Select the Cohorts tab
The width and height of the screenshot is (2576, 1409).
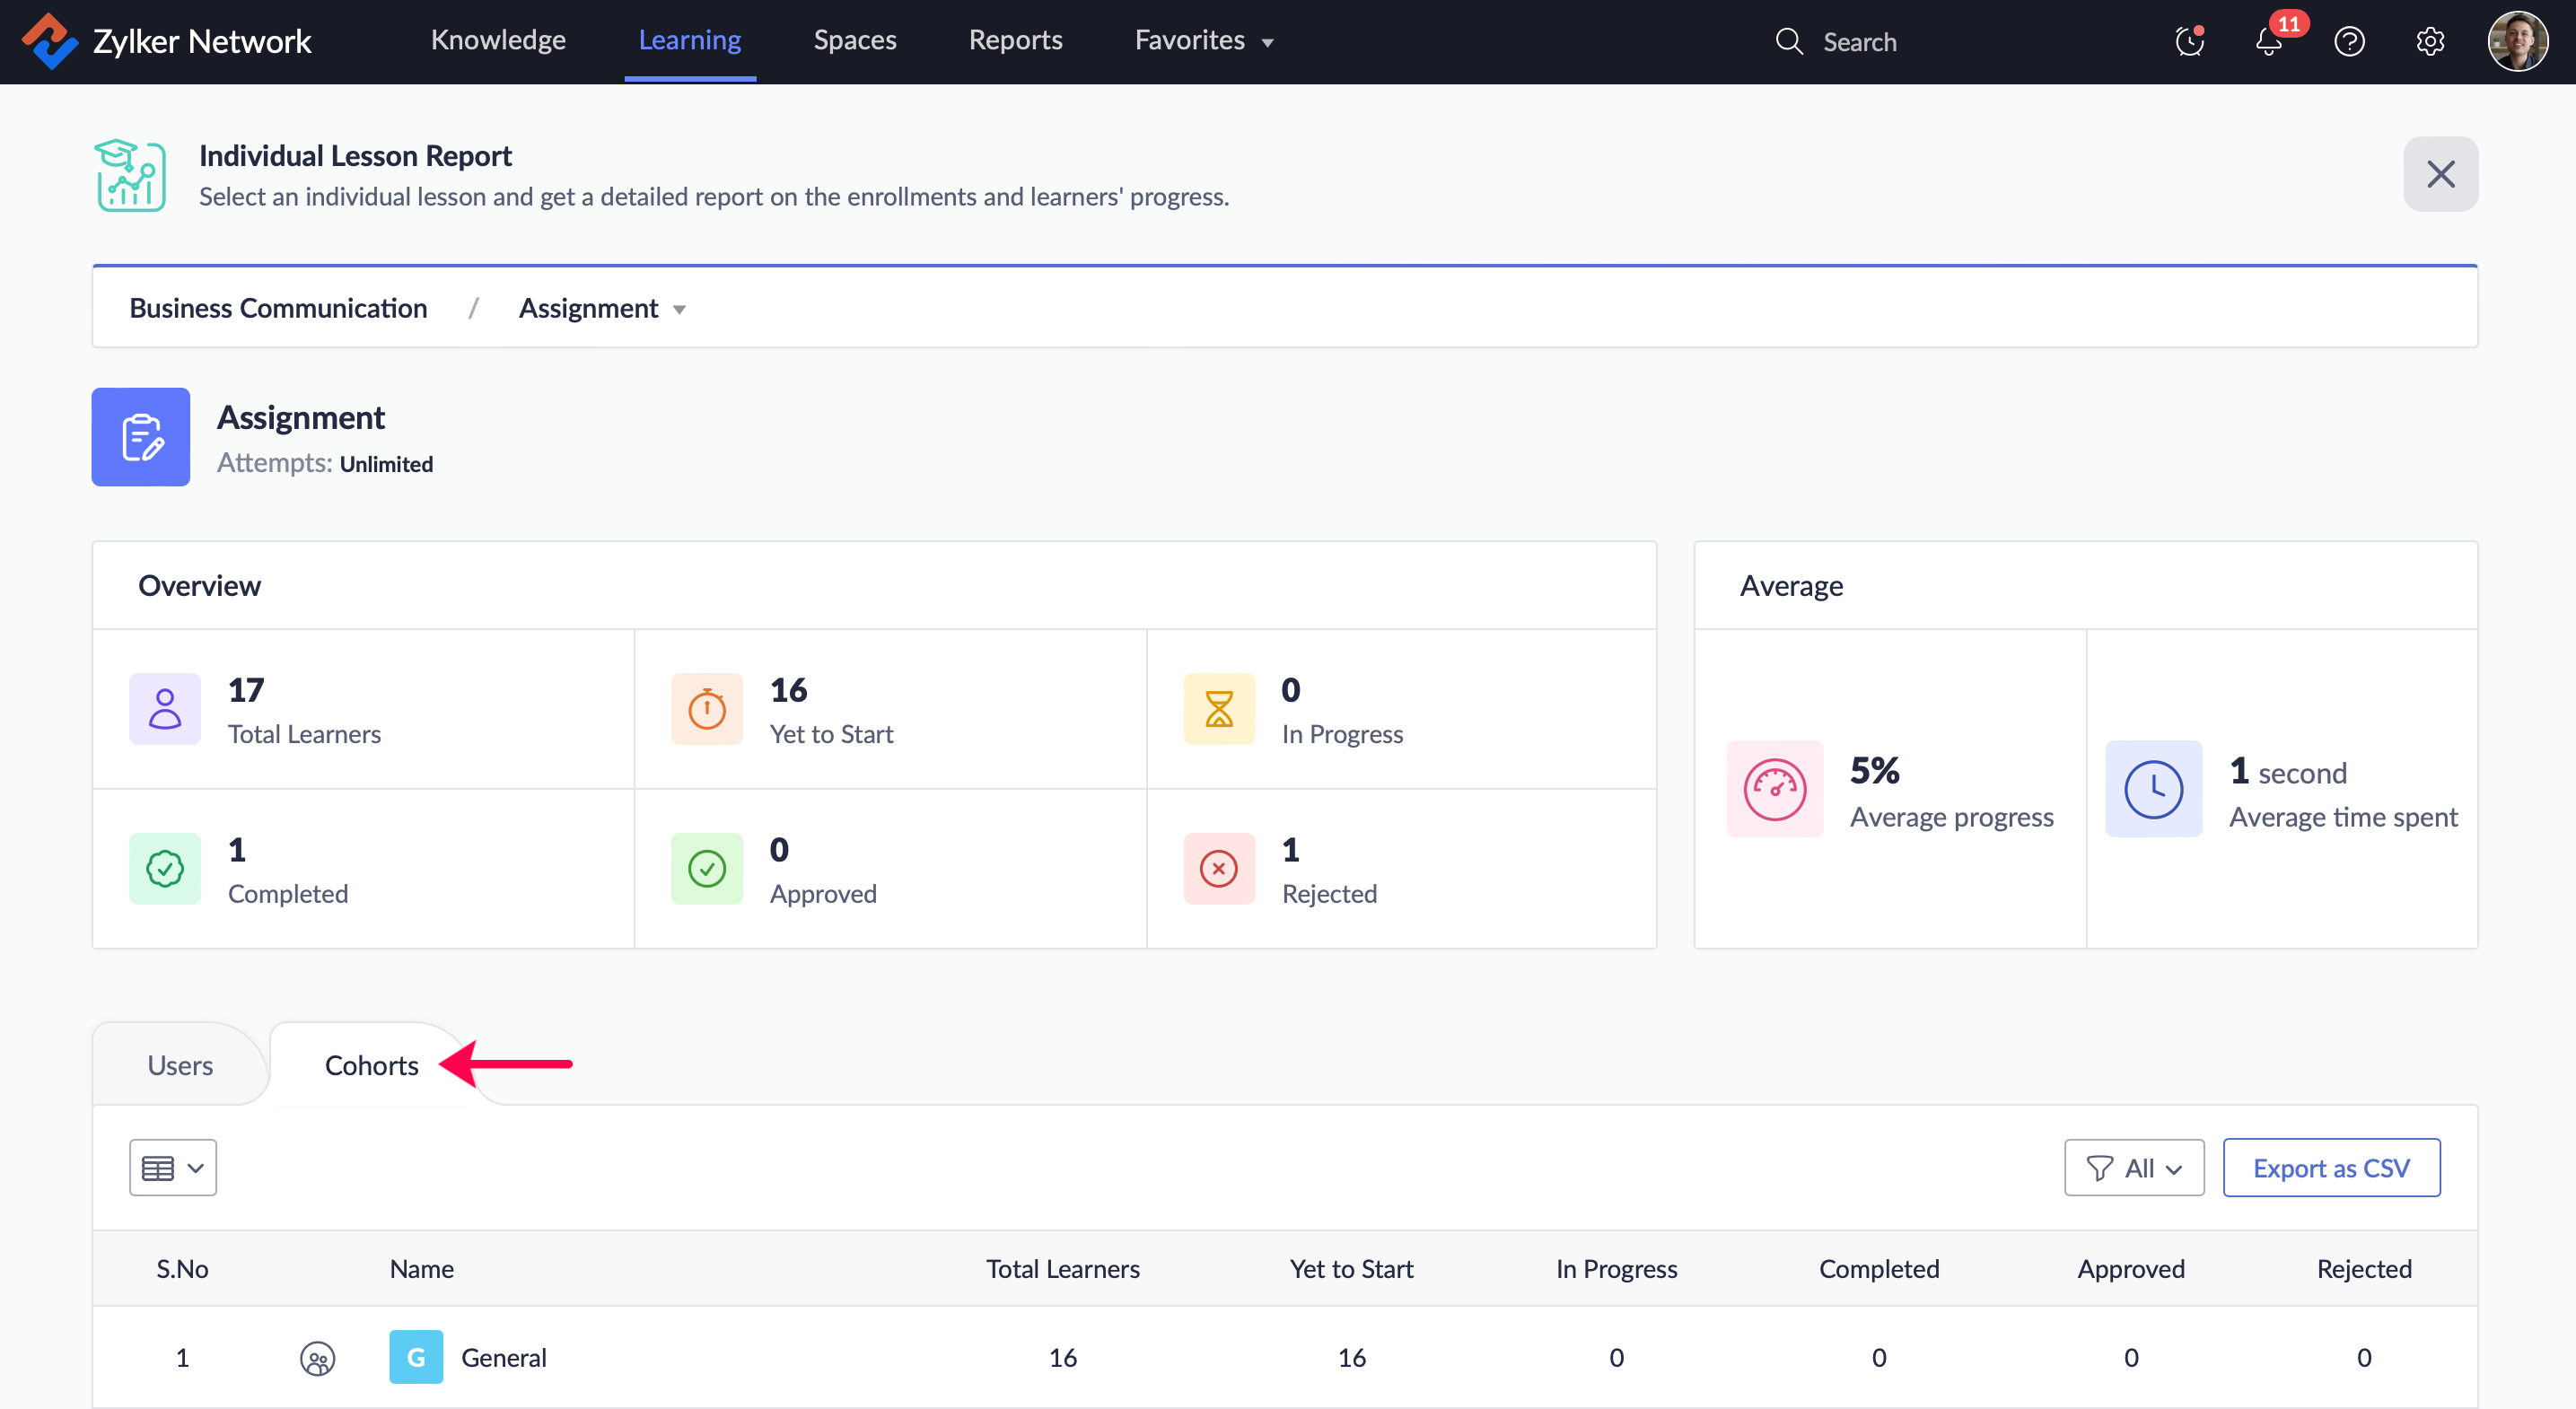coord(371,1065)
